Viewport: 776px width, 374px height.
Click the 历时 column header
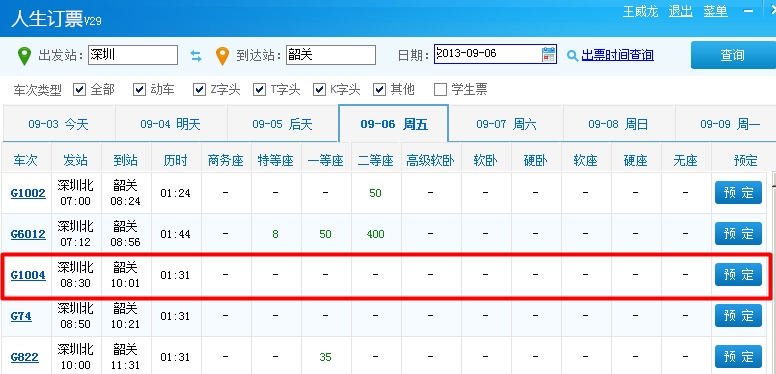(176, 160)
